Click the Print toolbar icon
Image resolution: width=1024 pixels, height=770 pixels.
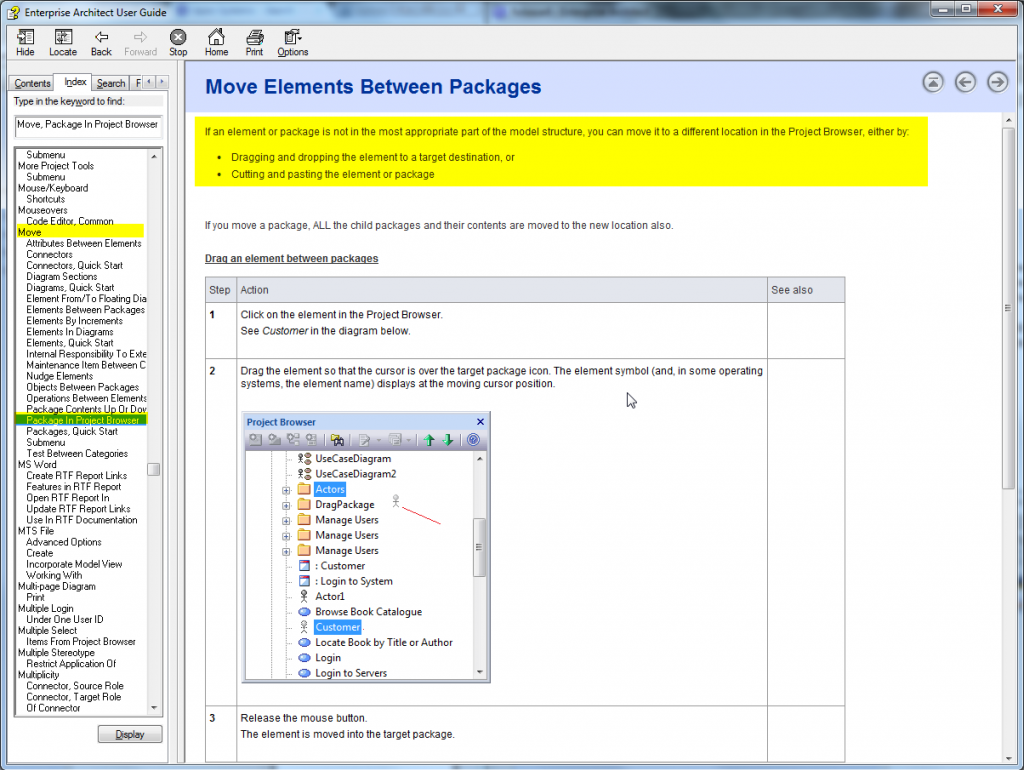pos(255,43)
